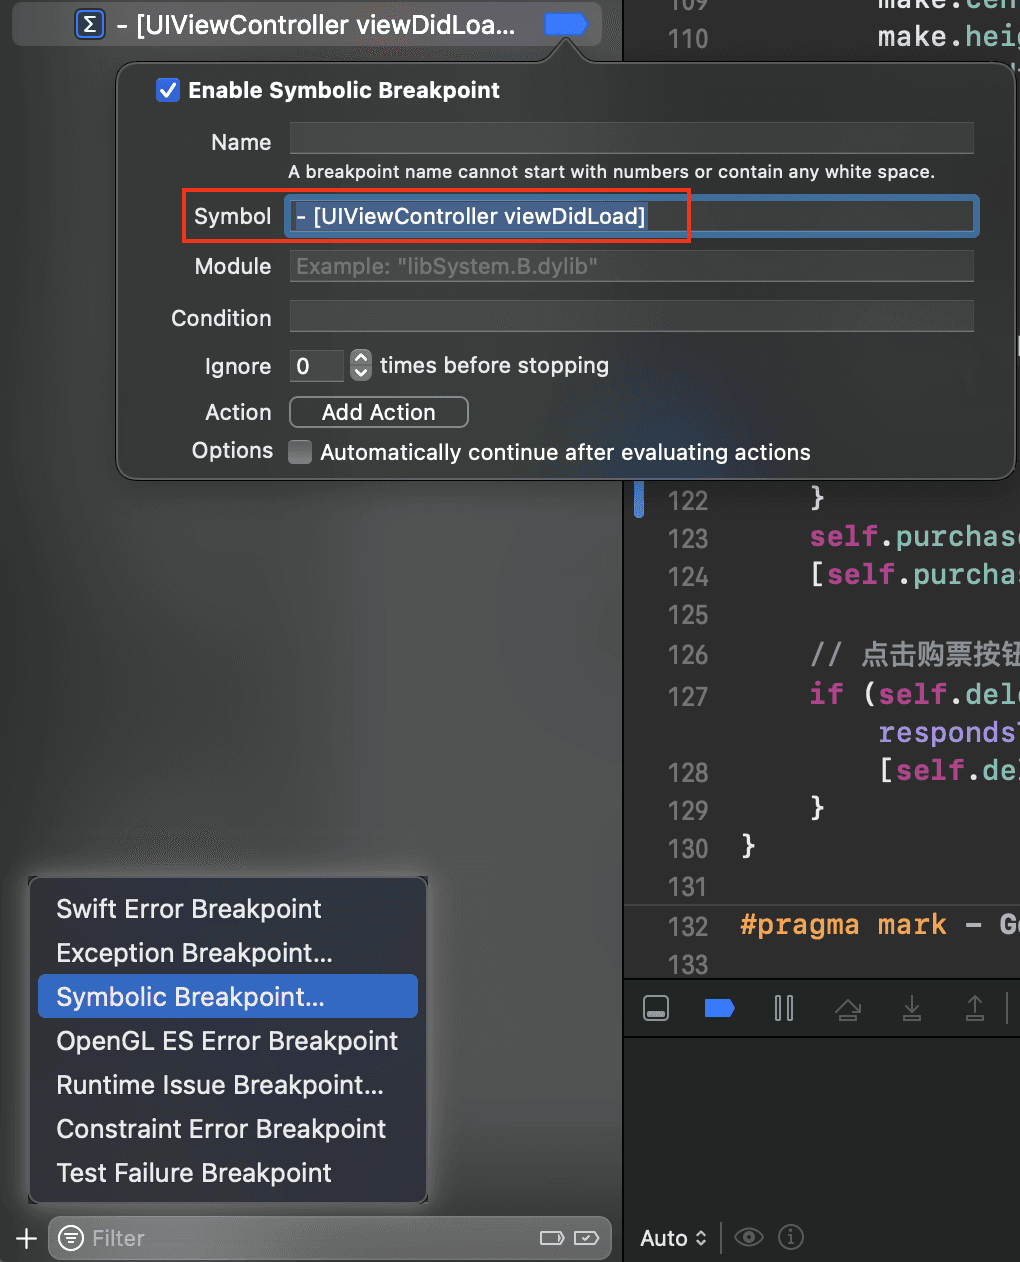Click the pragma mark line of code
1020x1262 pixels.
pos(878,925)
